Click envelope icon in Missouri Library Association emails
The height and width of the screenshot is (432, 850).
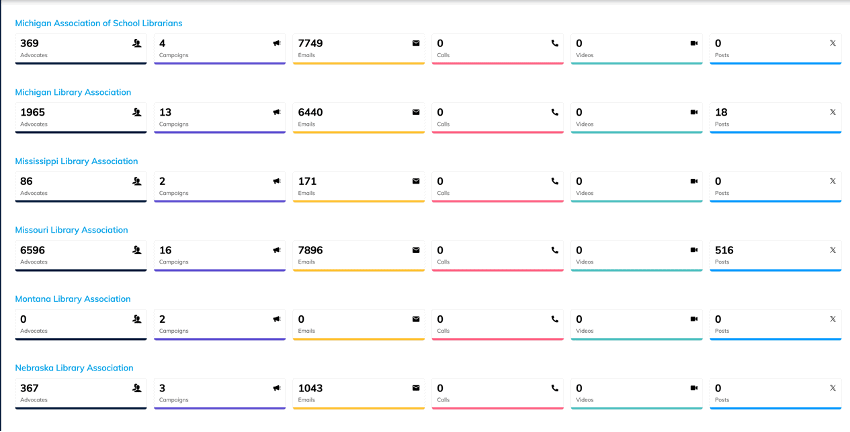(416, 250)
